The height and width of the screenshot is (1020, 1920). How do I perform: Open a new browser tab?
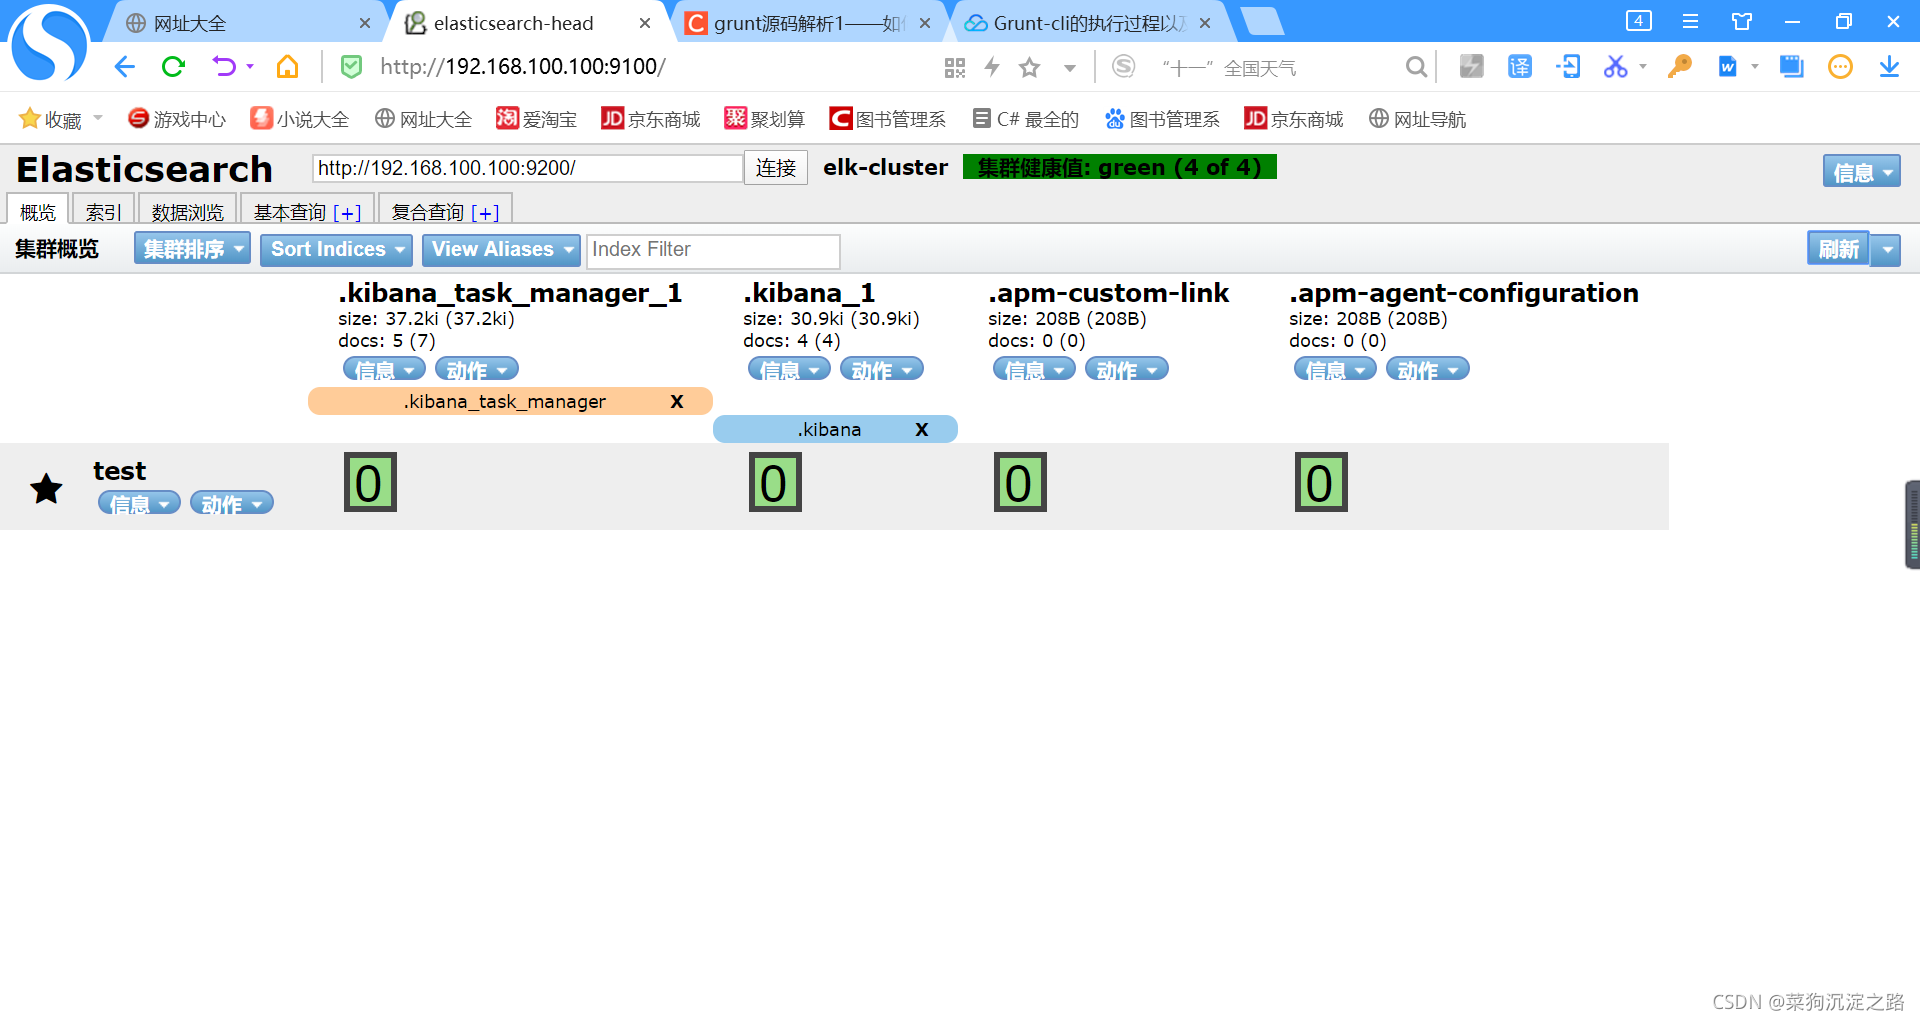tap(1262, 21)
